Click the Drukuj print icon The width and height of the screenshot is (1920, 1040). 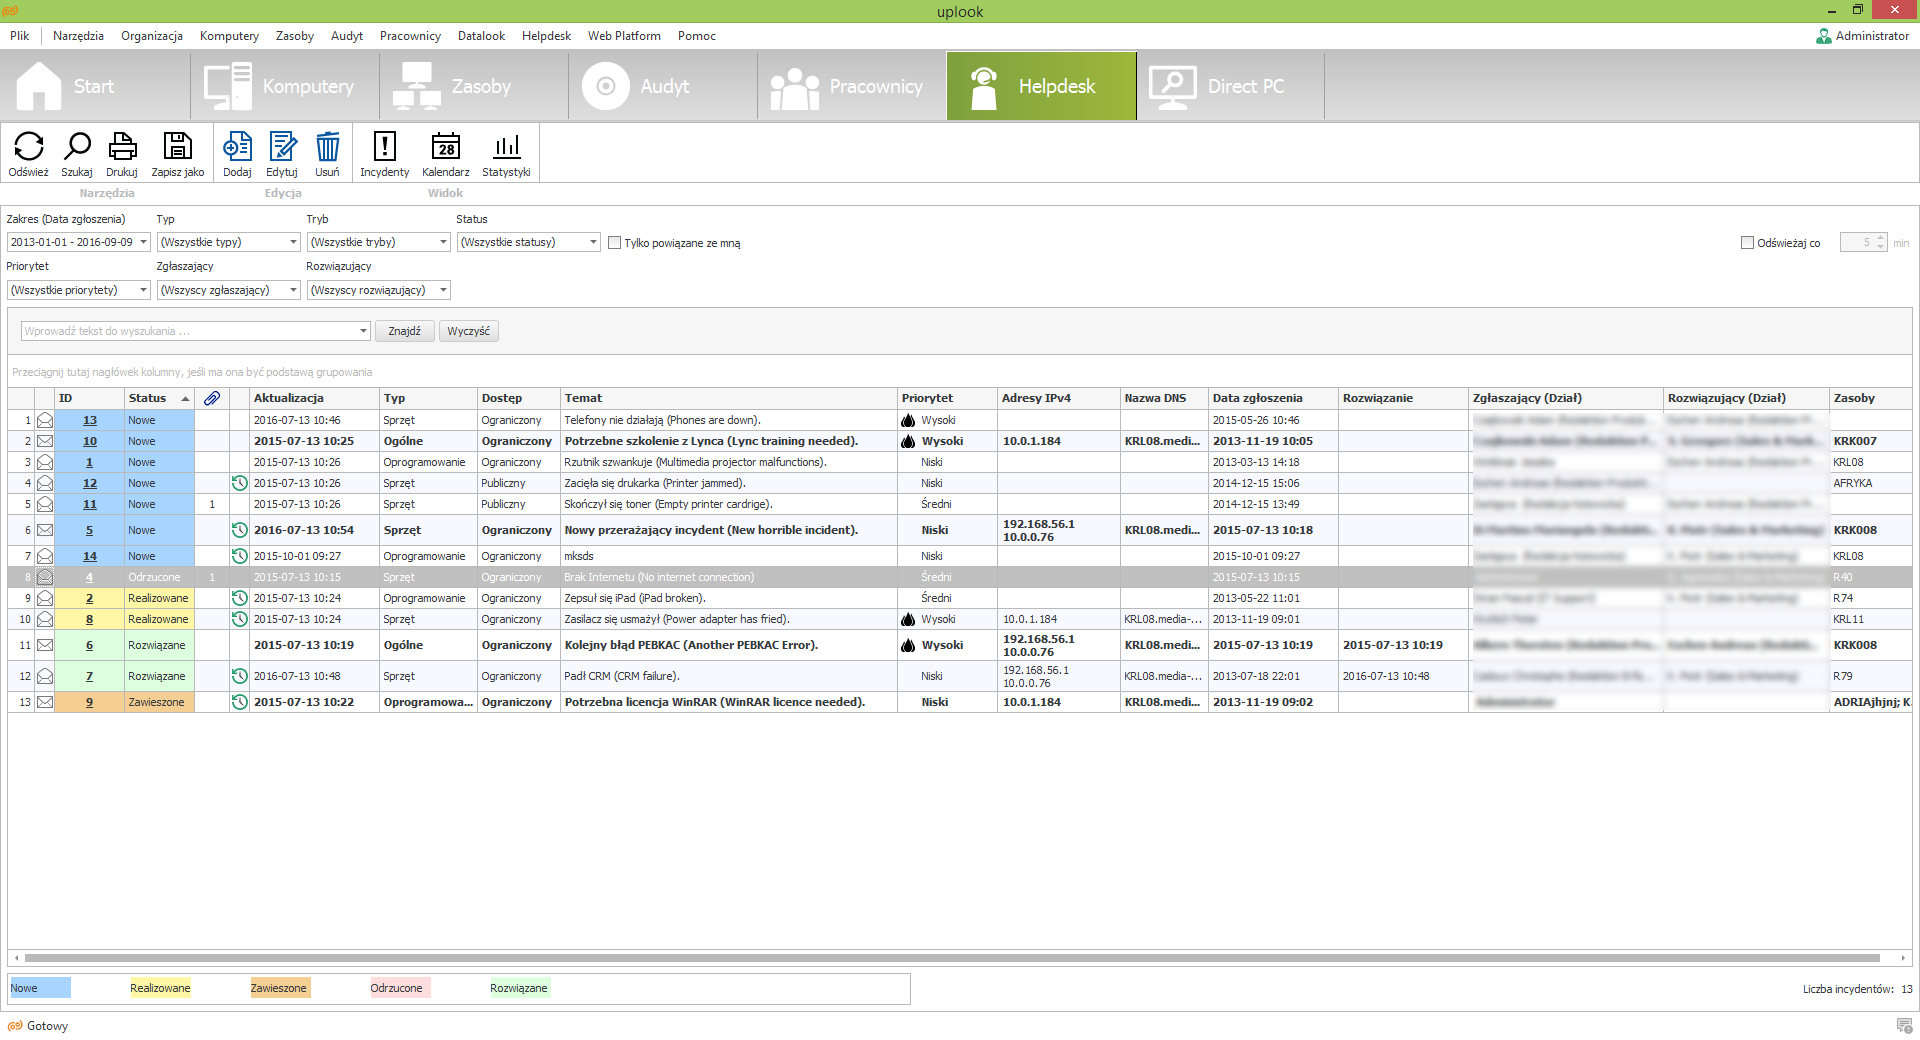coord(122,147)
